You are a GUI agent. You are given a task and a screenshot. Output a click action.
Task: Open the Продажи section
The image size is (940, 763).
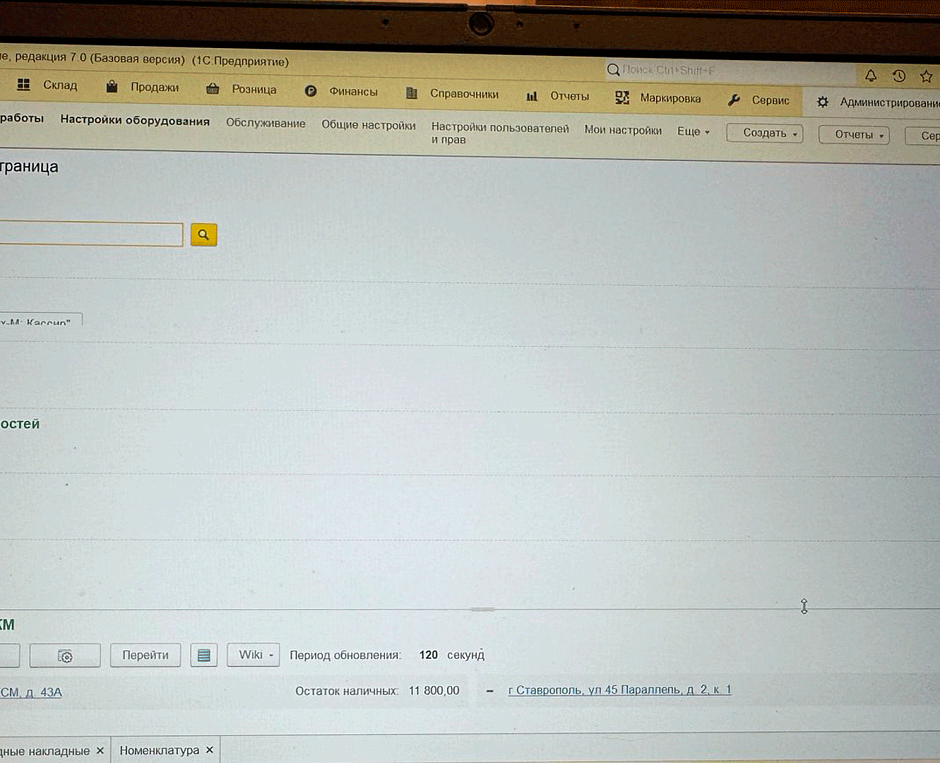[x=155, y=87]
